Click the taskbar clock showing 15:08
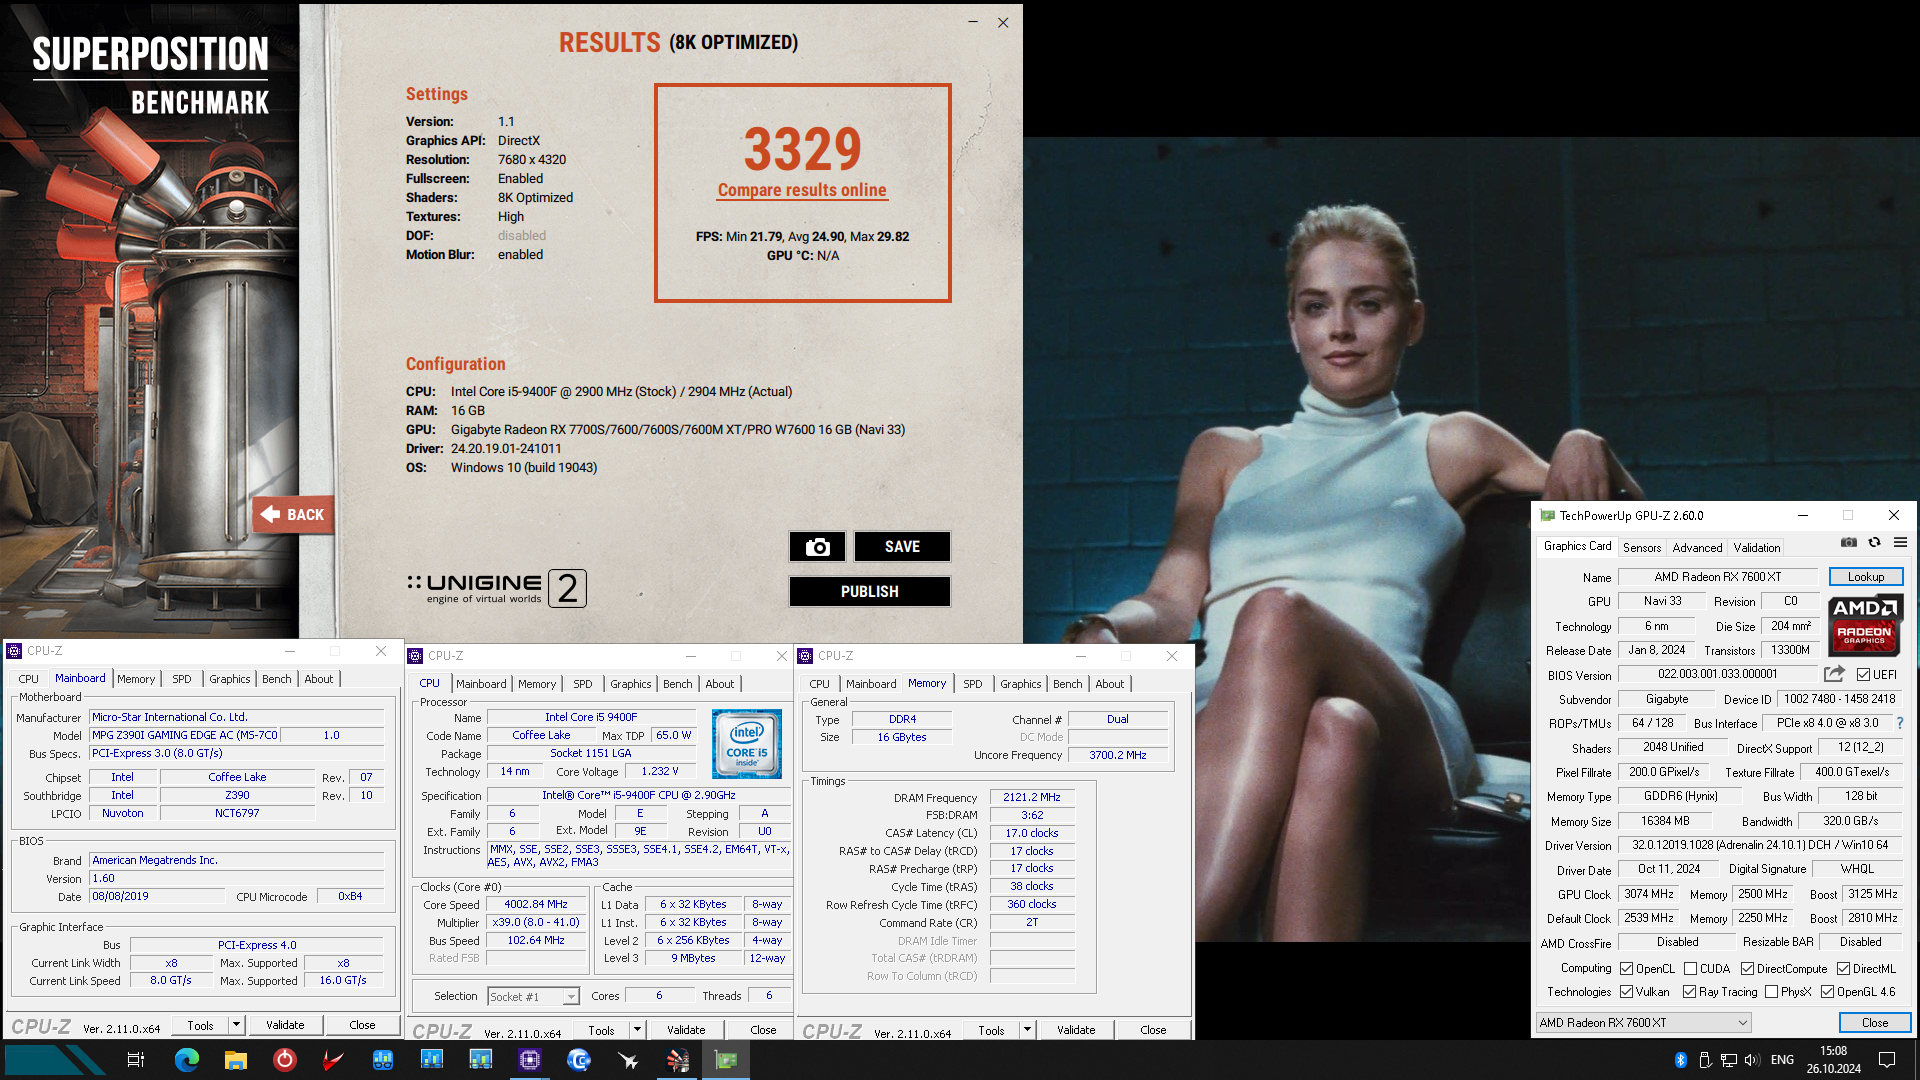The width and height of the screenshot is (1920, 1080). point(1834,1060)
